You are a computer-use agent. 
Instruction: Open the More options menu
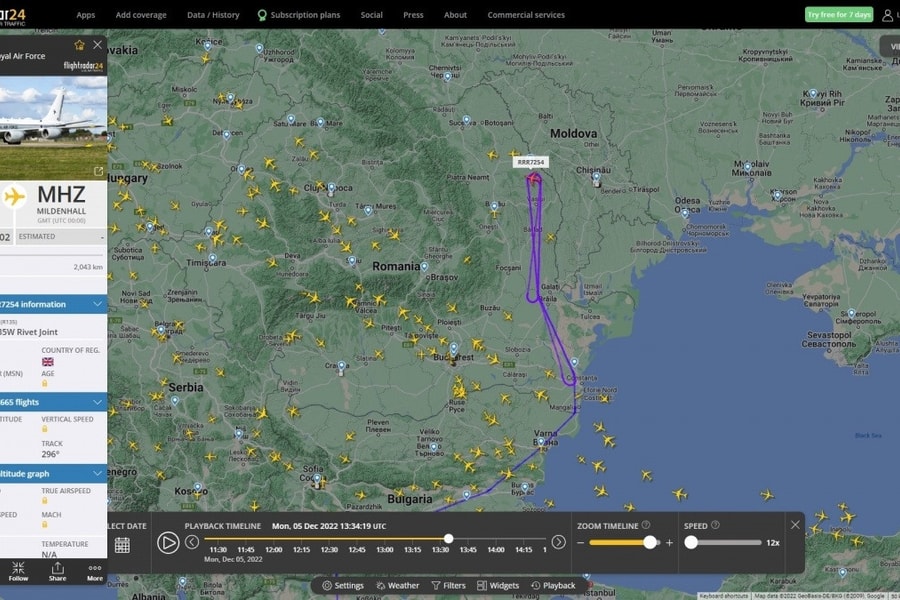click(95, 572)
